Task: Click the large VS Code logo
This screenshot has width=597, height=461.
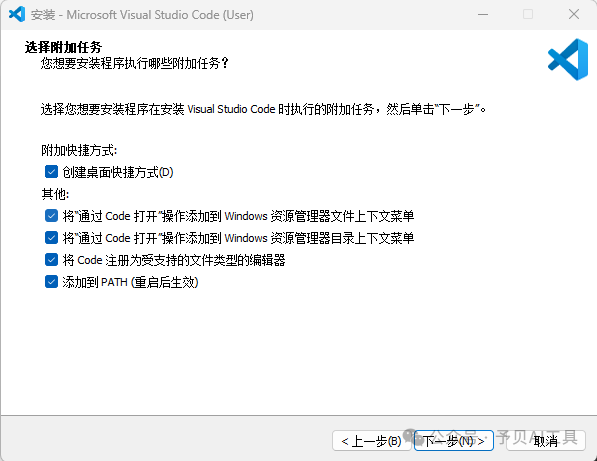Action: 568,59
